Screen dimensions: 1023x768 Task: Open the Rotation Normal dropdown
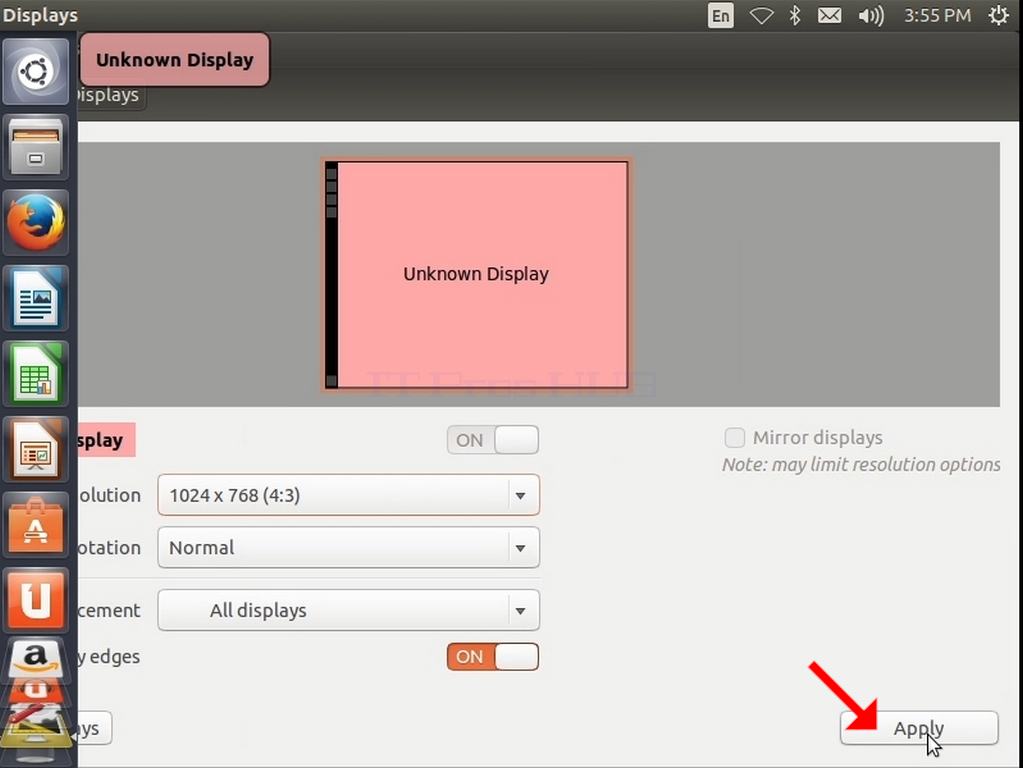tap(348, 547)
